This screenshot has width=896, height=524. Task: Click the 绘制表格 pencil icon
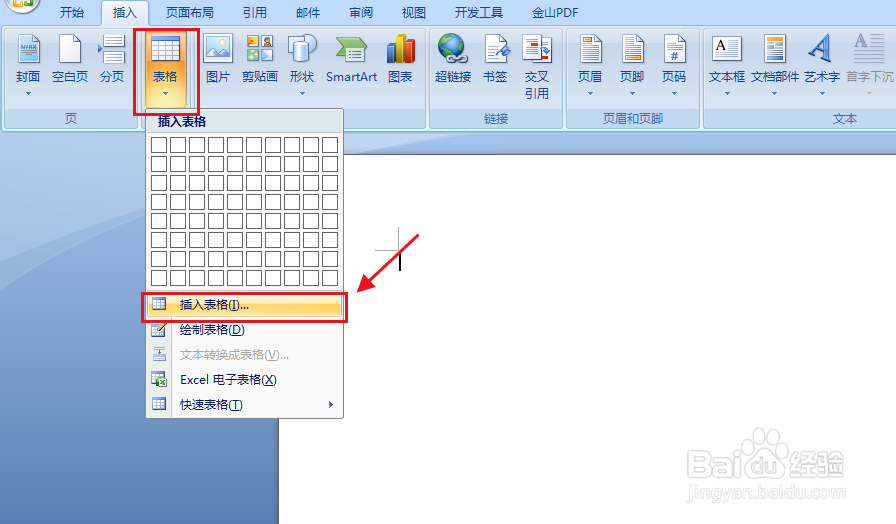(x=159, y=330)
